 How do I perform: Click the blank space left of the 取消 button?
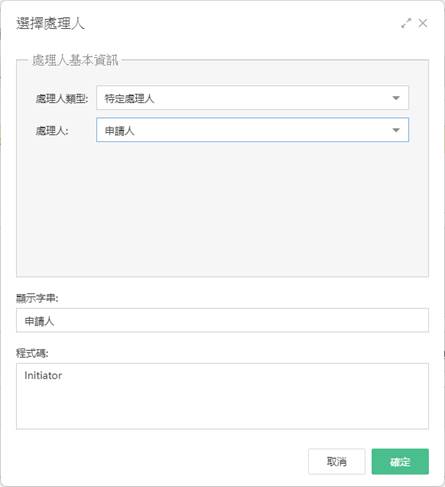160,462
